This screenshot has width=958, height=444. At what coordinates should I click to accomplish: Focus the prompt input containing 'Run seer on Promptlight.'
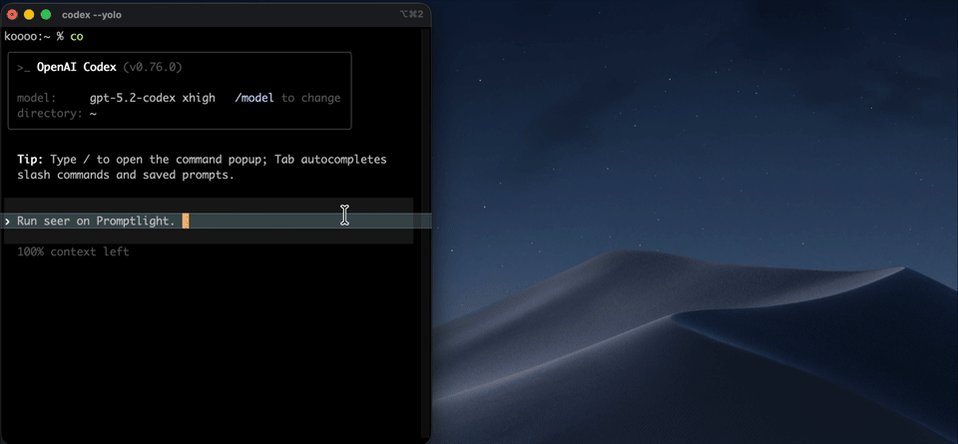click(208, 221)
